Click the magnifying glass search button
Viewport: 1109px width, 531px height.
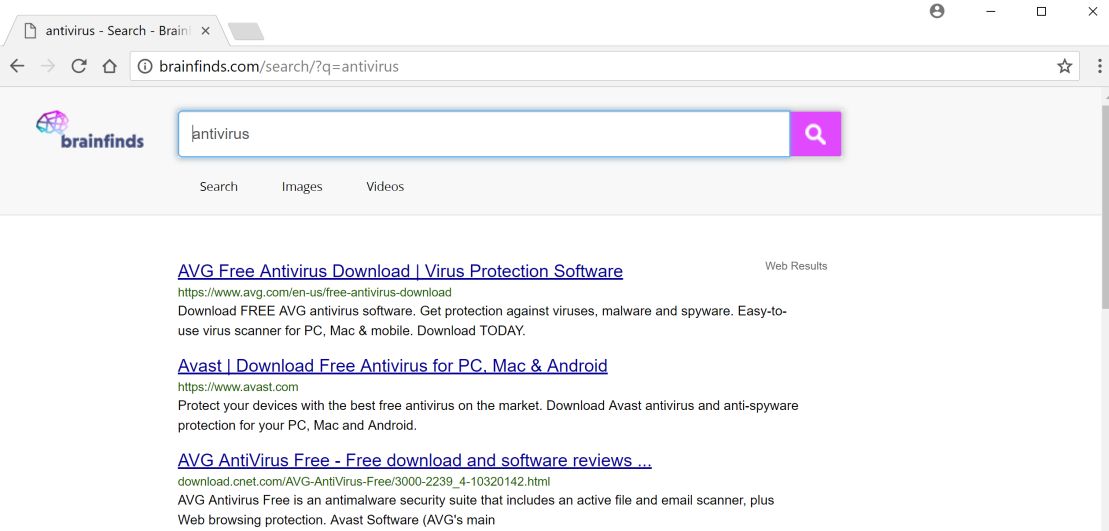[815, 134]
